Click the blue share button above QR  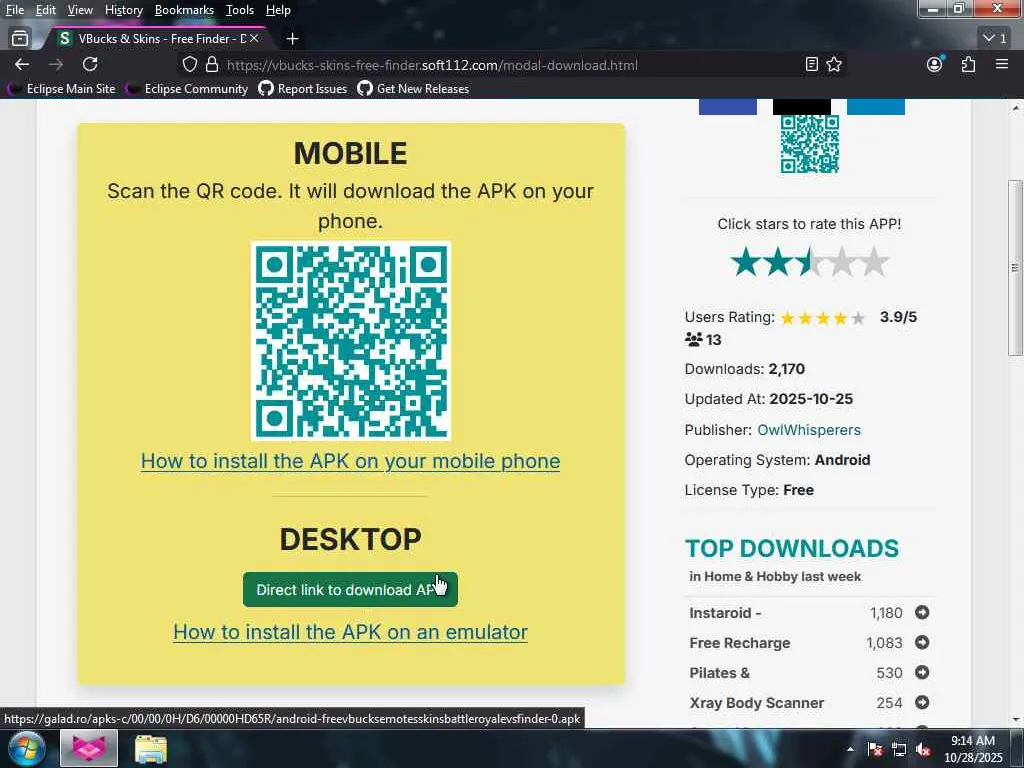click(728, 107)
